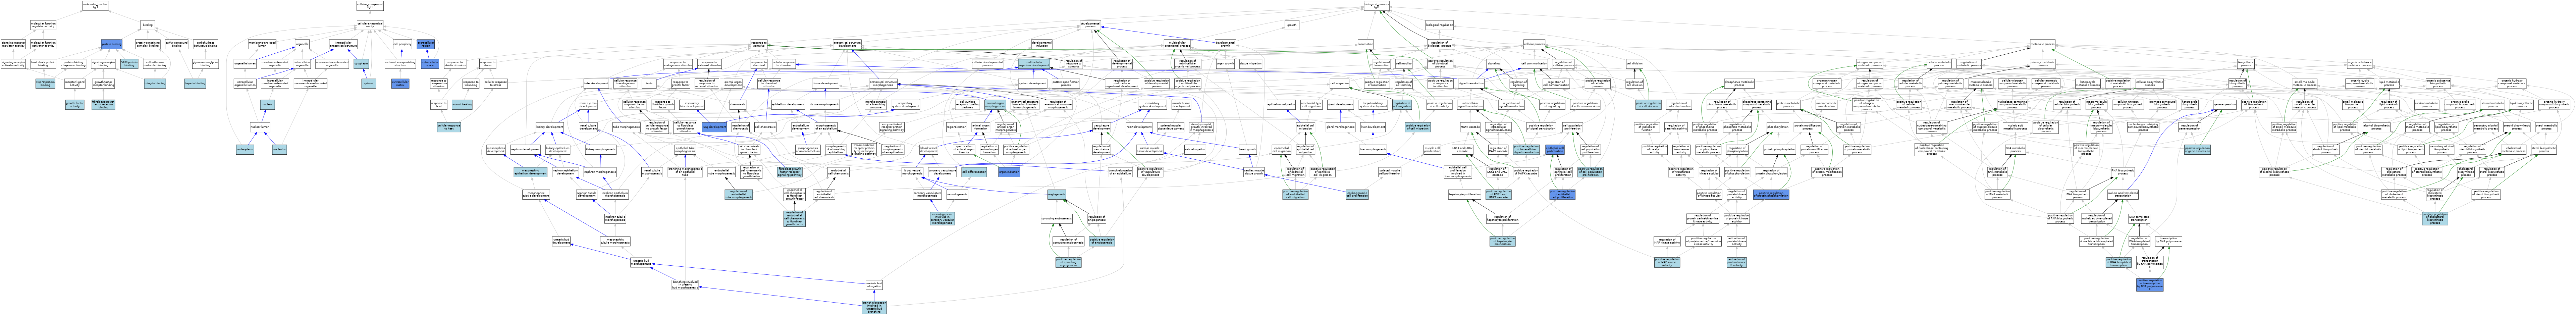Click the 'locomotion' node
The height and width of the screenshot is (315, 2576).
(1366, 44)
